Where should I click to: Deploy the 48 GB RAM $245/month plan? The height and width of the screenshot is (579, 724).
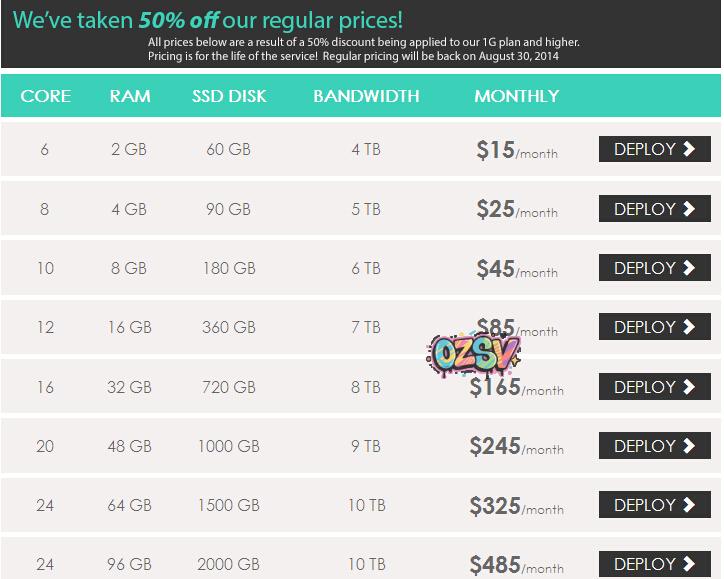(654, 446)
